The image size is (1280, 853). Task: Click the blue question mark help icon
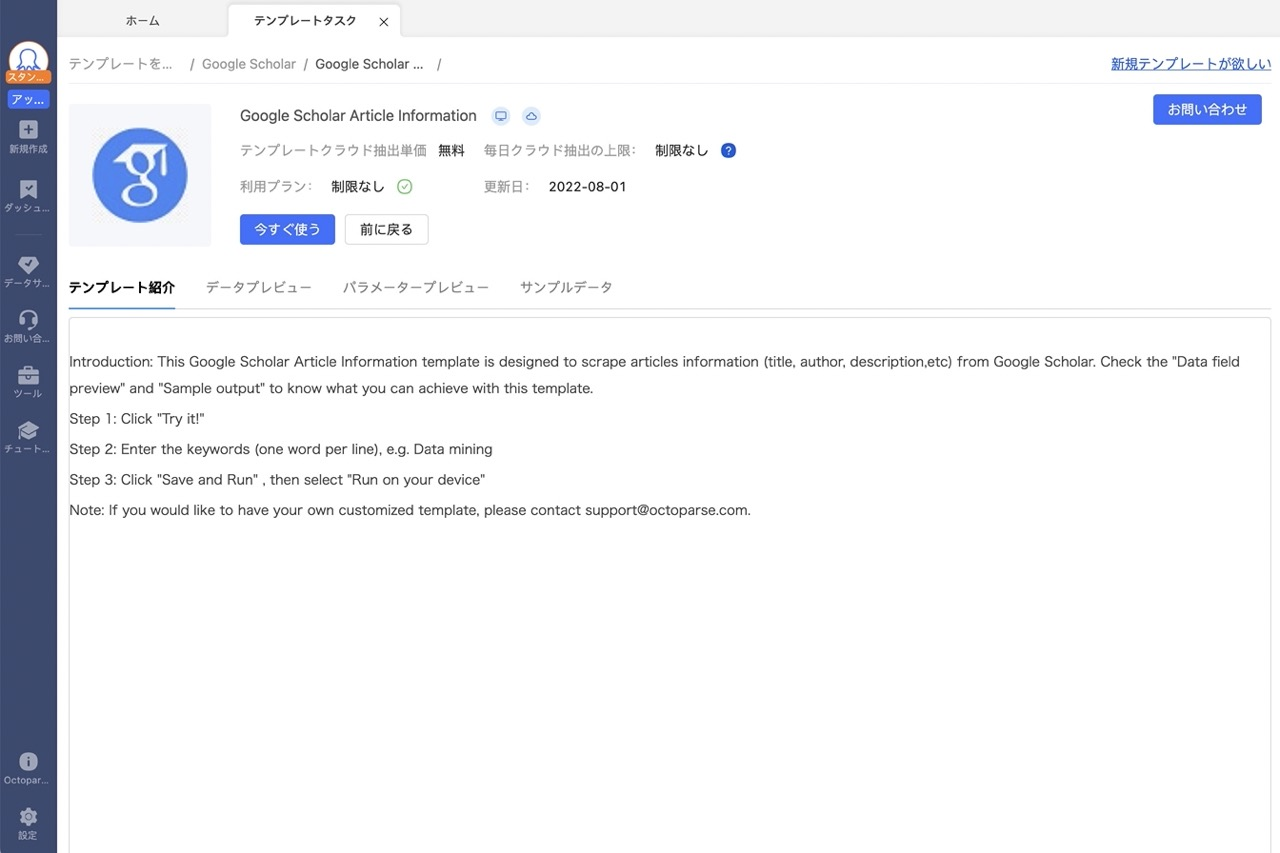point(728,151)
